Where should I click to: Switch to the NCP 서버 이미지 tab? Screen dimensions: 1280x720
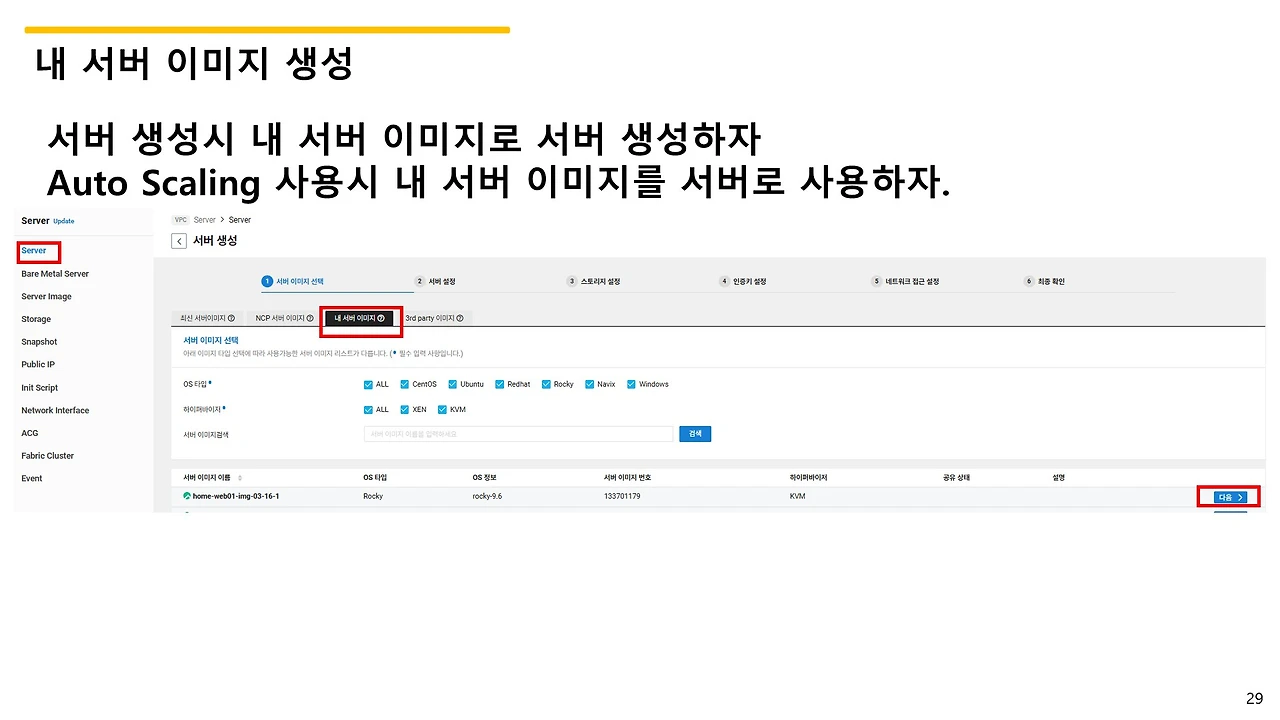283,317
